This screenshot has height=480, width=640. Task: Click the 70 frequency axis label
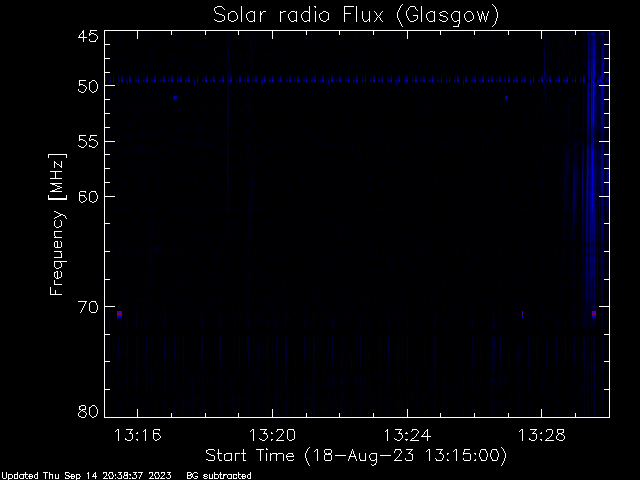pos(88,307)
